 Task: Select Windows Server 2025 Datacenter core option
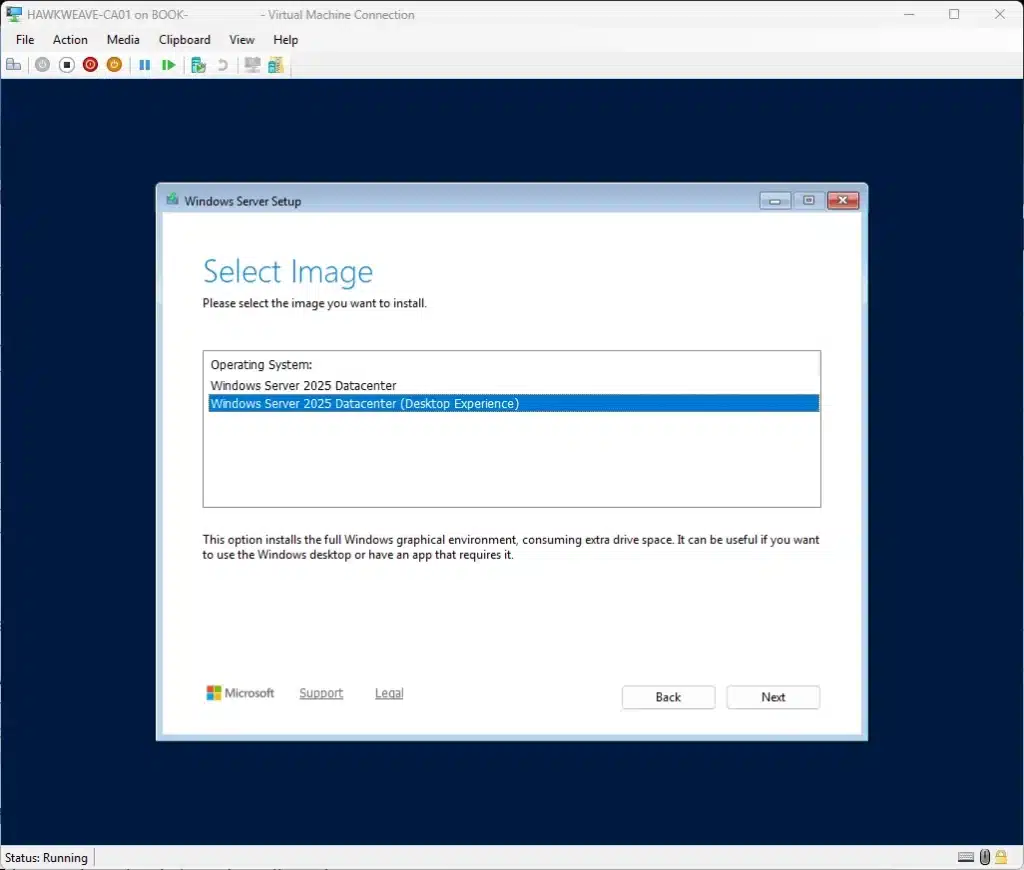(x=304, y=385)
